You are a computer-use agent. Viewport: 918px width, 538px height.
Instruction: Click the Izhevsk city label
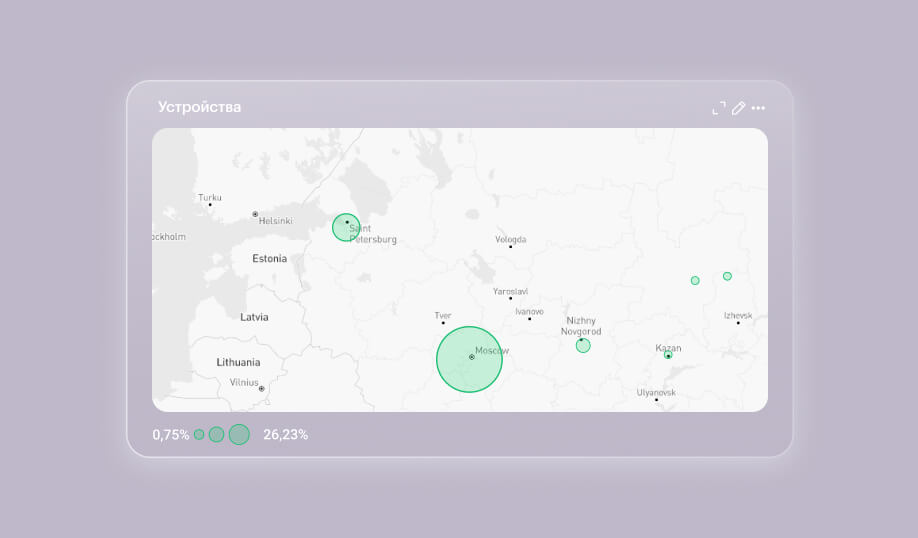coord(738,316)
